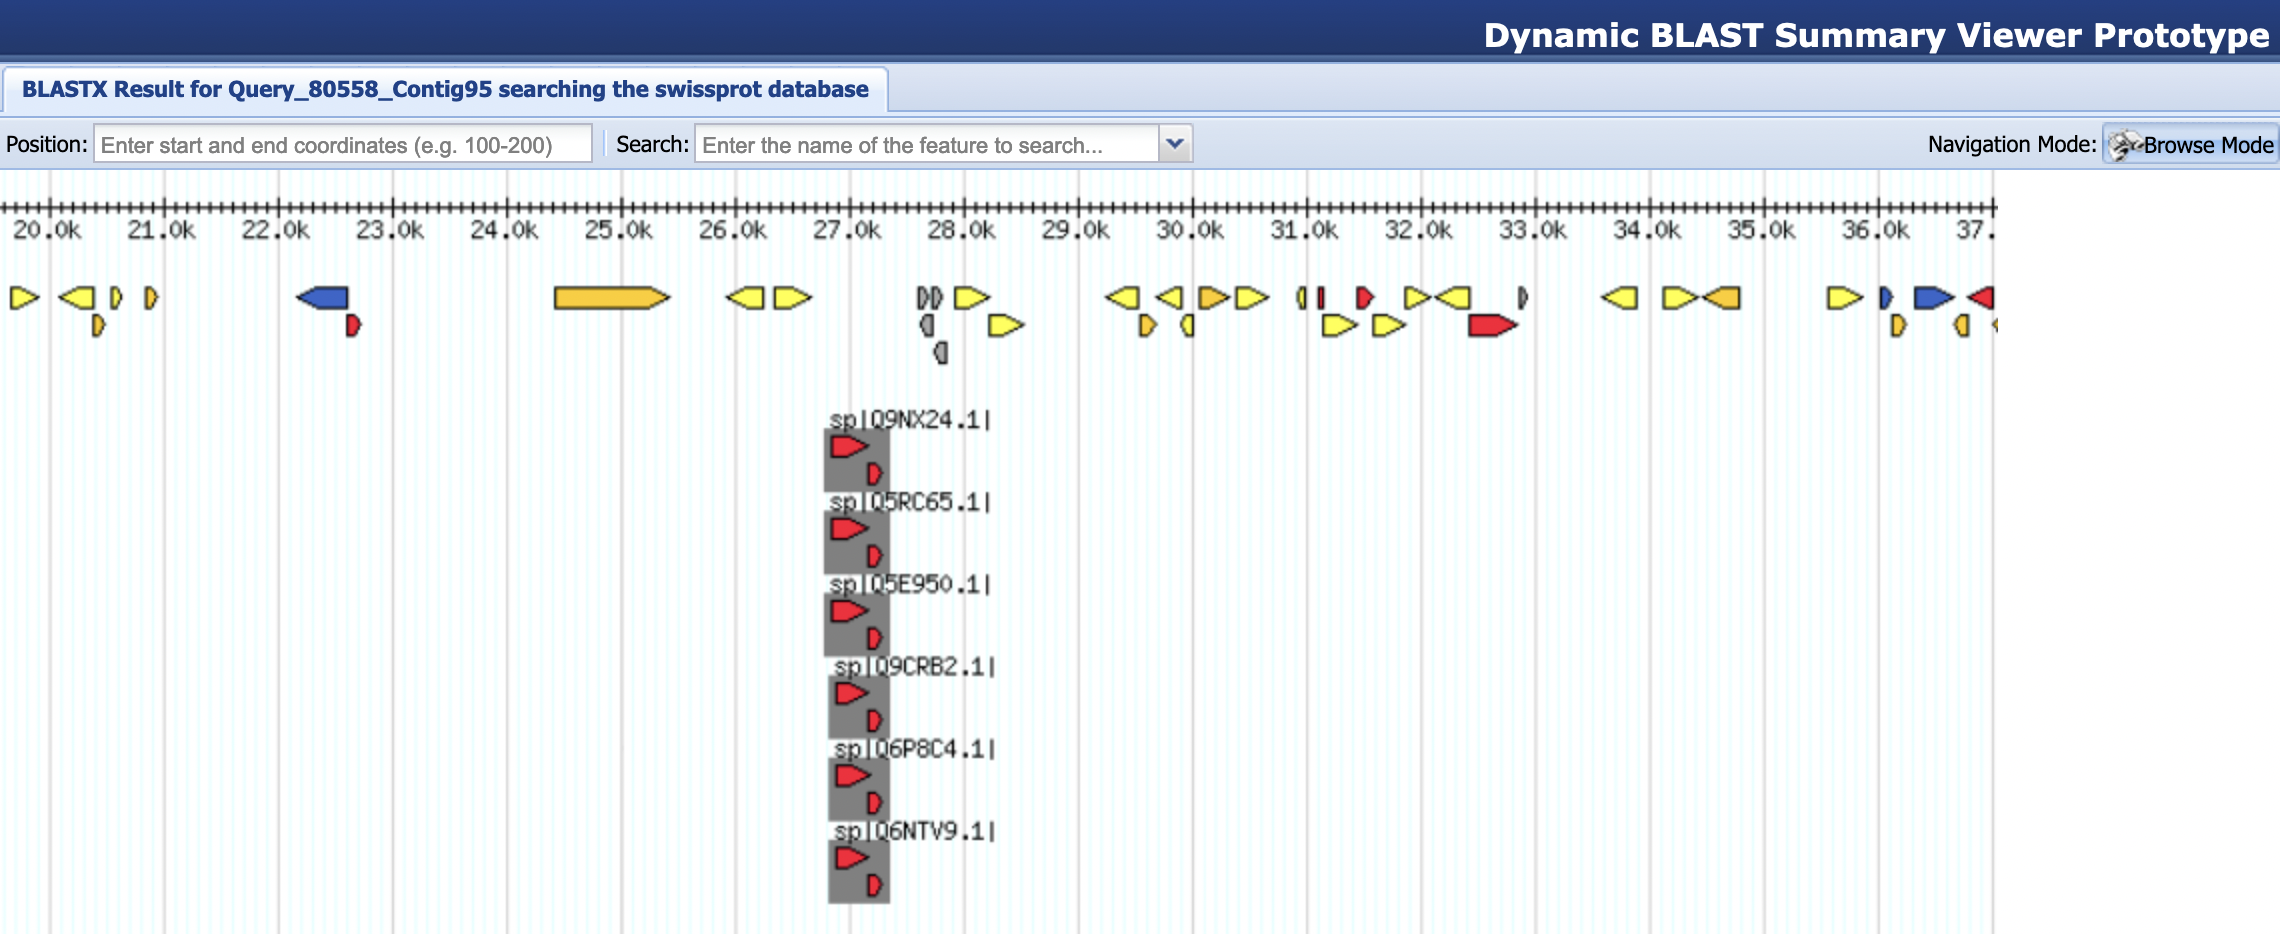Image resolution: width=2280 pixels, height=934 pixels.
Task: Select the yellow left arrow near 26.0k
Action: (x=745, y=298)
